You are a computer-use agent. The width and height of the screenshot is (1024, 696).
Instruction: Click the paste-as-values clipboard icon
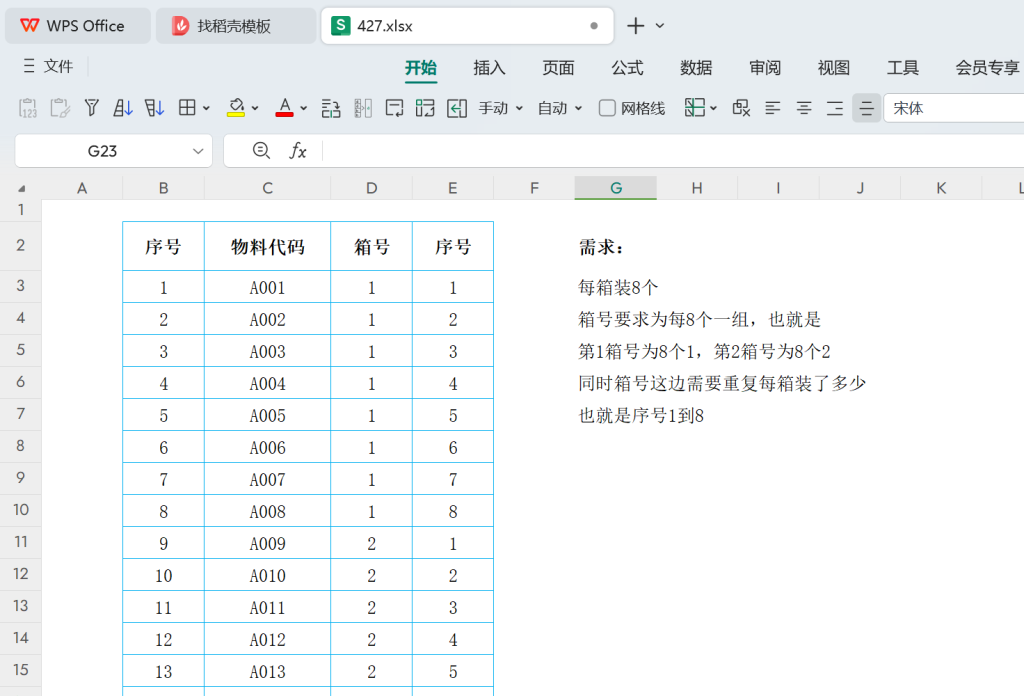(28, 108)
